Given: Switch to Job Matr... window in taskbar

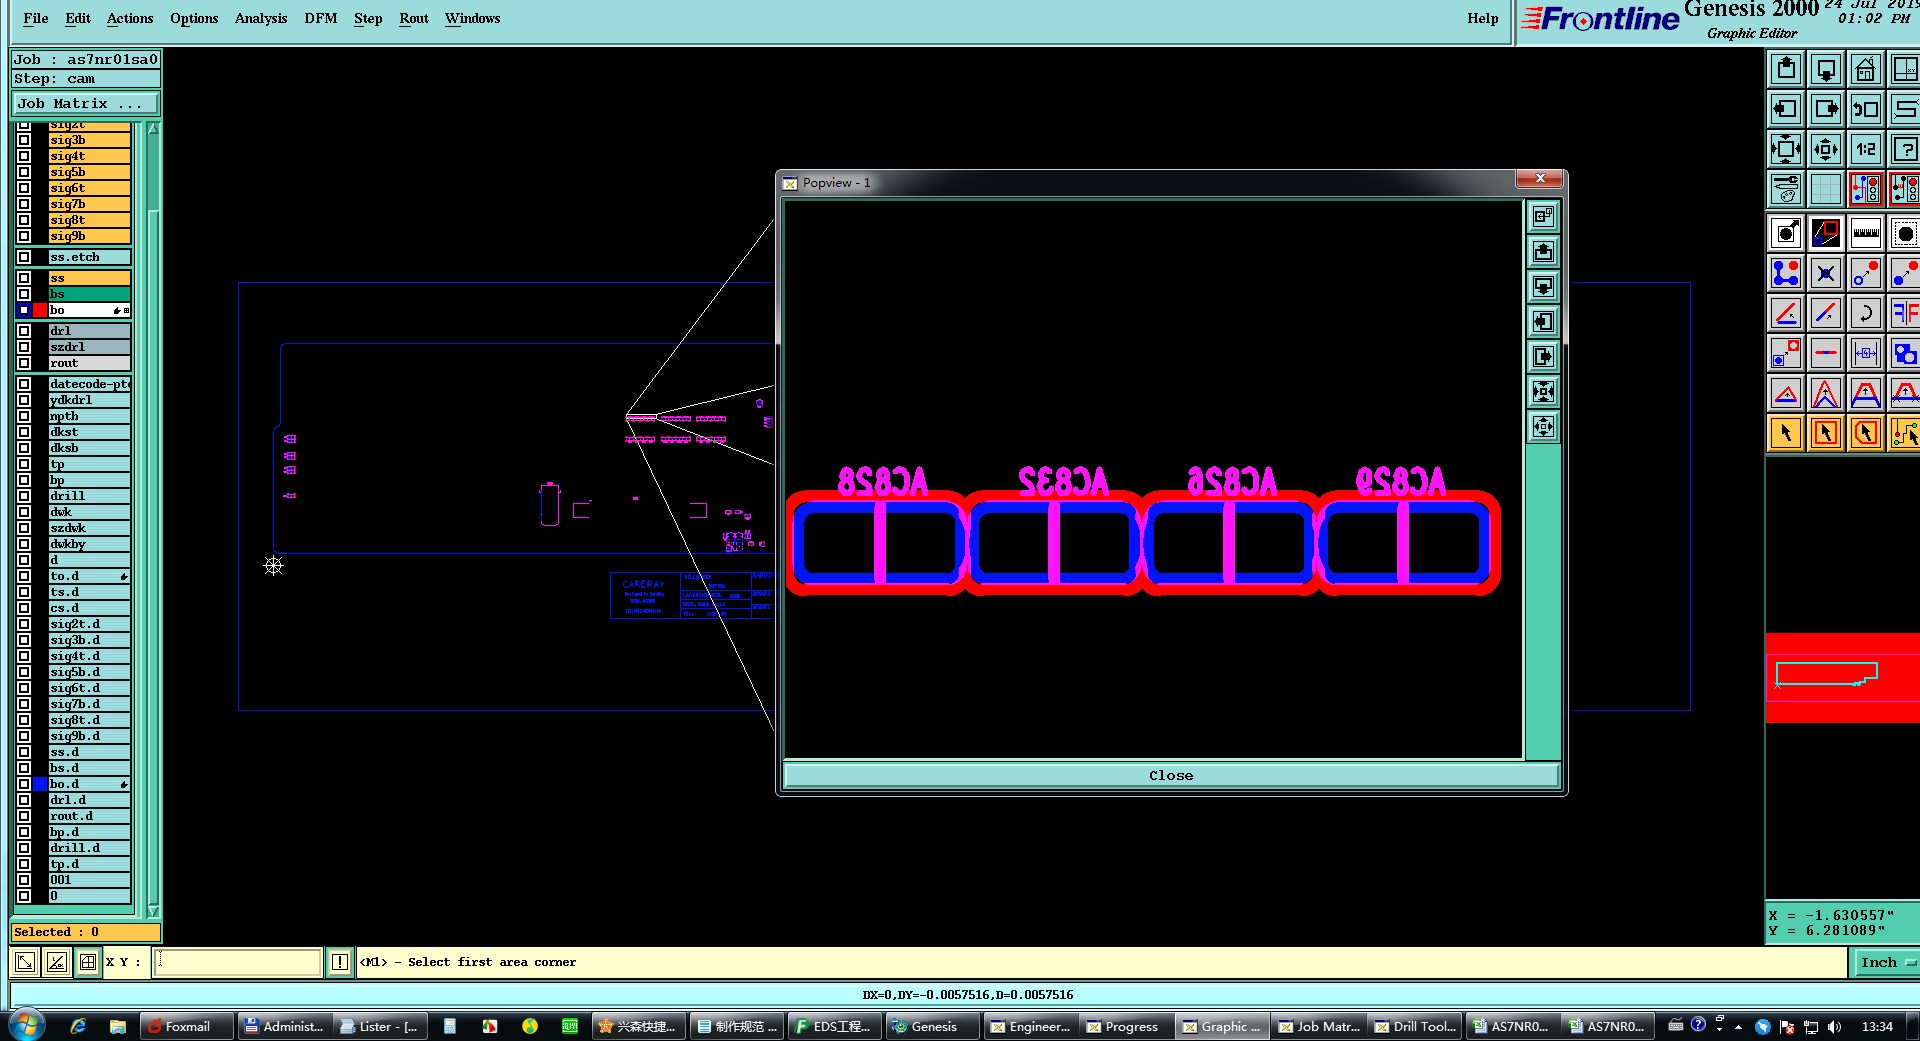Looking at the screenshot, I should tap(1319, 1026).
